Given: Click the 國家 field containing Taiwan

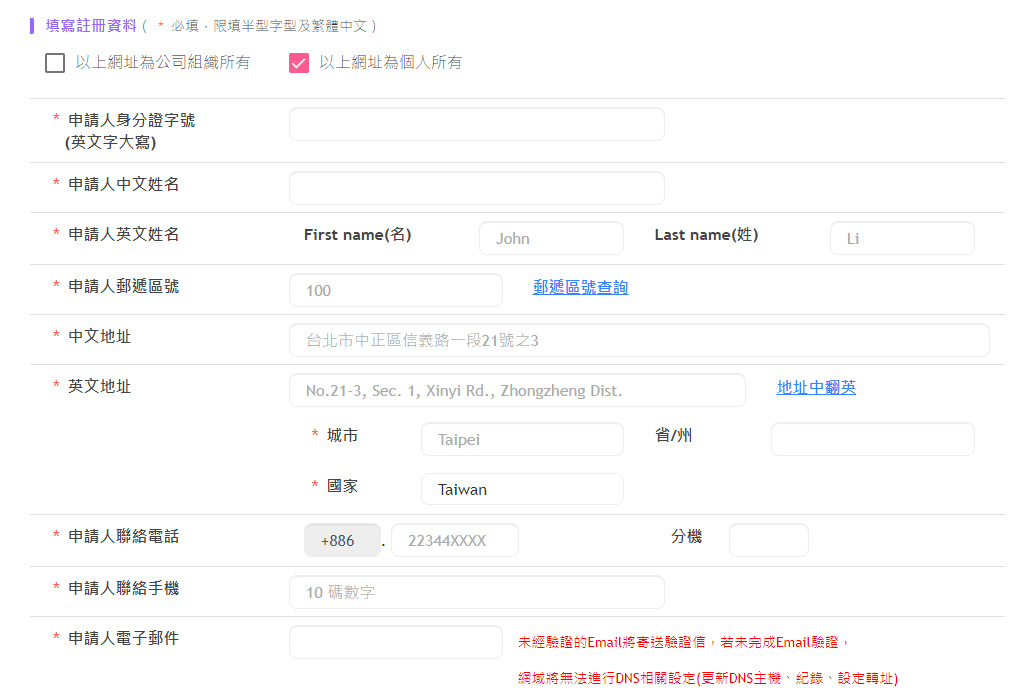Looking at the screenshot, I should tap(522, 490).
